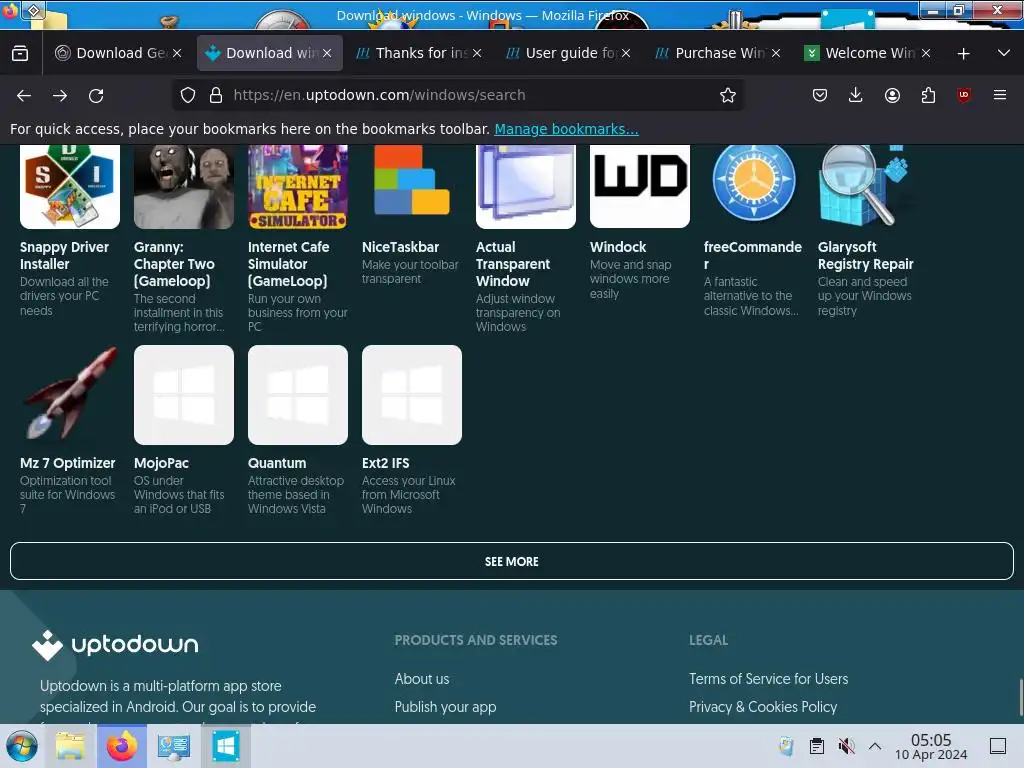Close the User guide tab
1024x768 pixels.
click(x=626, y=54)
